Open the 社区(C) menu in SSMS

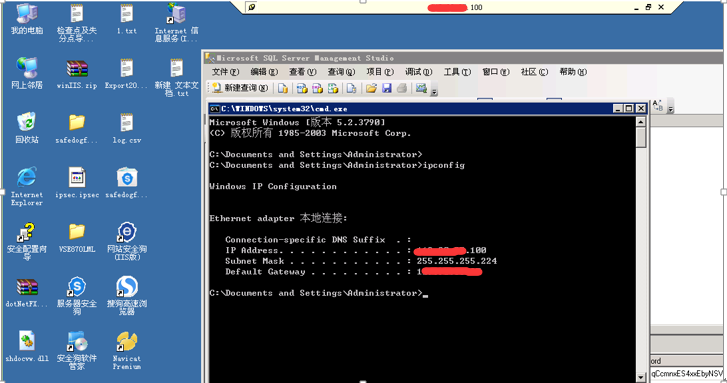point(534,72)
